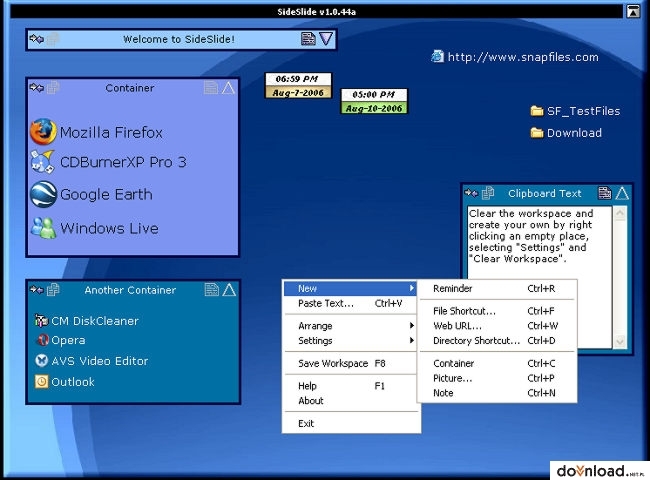
Task: Click the move arrows on Clipboard Text
Action: pos(471,193)
